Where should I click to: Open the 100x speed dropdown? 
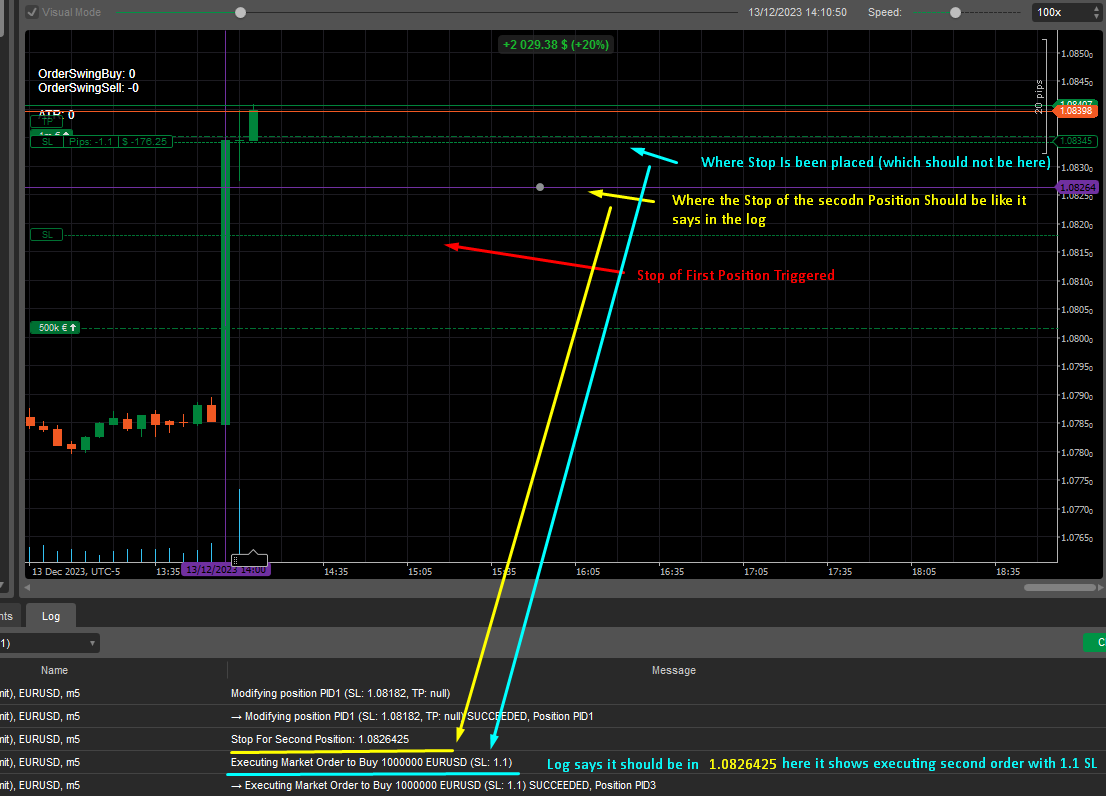(x=1068, y=12)
